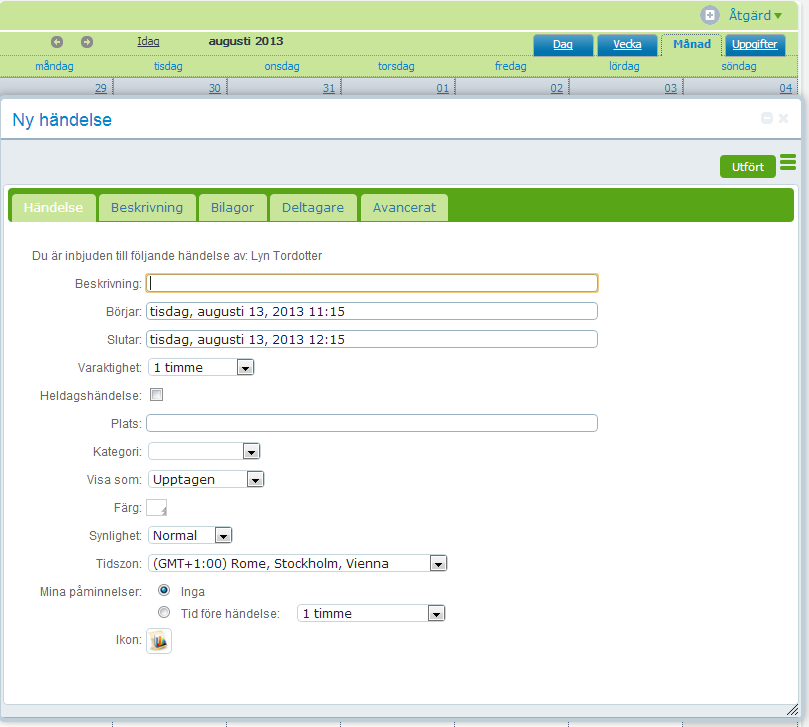Click the Slutar date field

[372, 339]
